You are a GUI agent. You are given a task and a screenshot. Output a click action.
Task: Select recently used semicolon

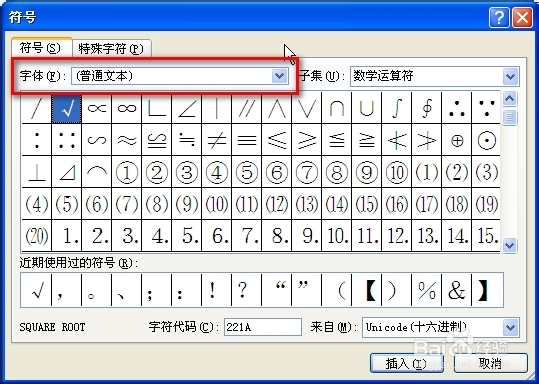click(156, 290)
